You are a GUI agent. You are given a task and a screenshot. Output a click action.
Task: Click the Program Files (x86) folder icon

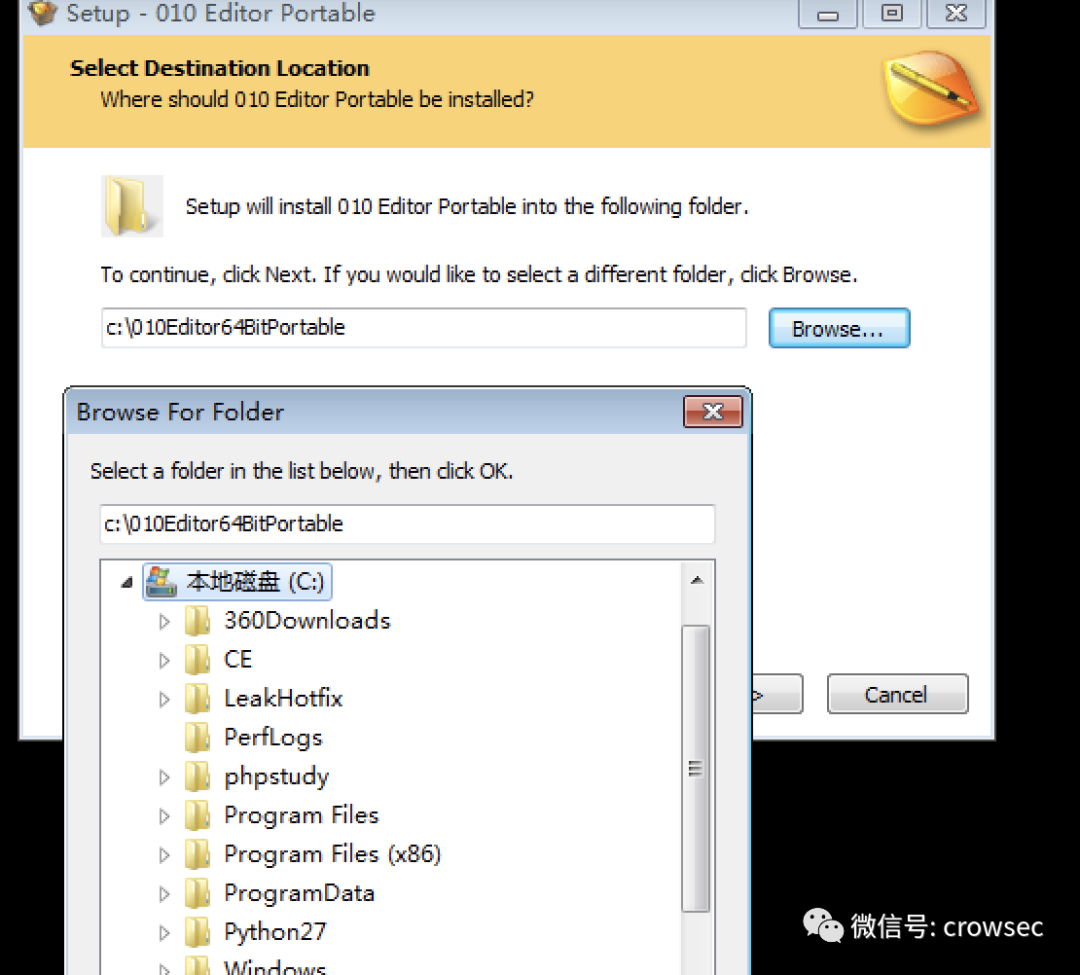coord(197,854)
